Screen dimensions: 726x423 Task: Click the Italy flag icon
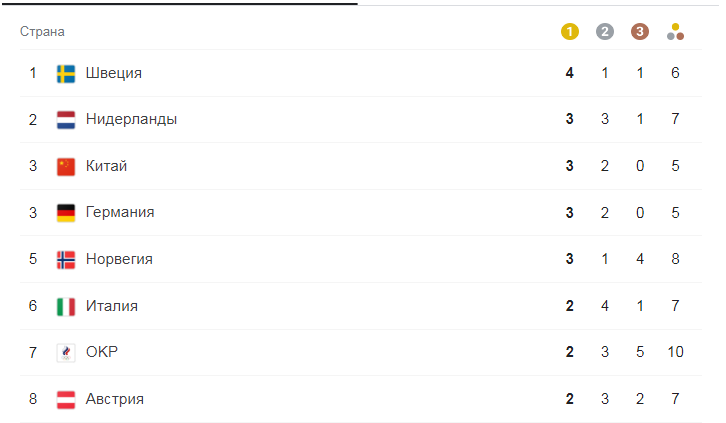[66, 306]
